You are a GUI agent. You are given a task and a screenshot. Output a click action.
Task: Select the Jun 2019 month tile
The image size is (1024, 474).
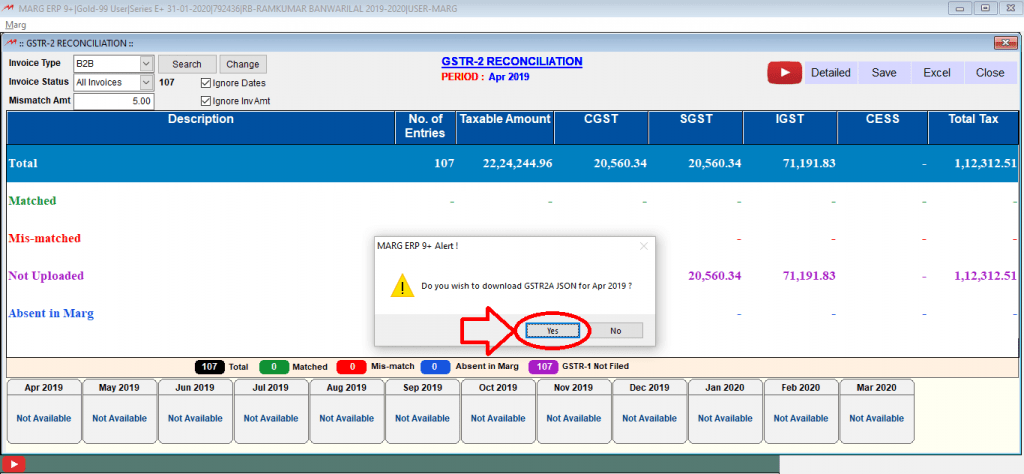click(195, 411)
